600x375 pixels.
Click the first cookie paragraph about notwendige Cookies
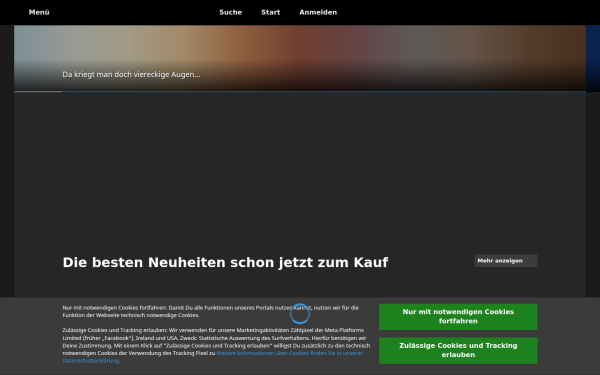click(x=210, y=311)
